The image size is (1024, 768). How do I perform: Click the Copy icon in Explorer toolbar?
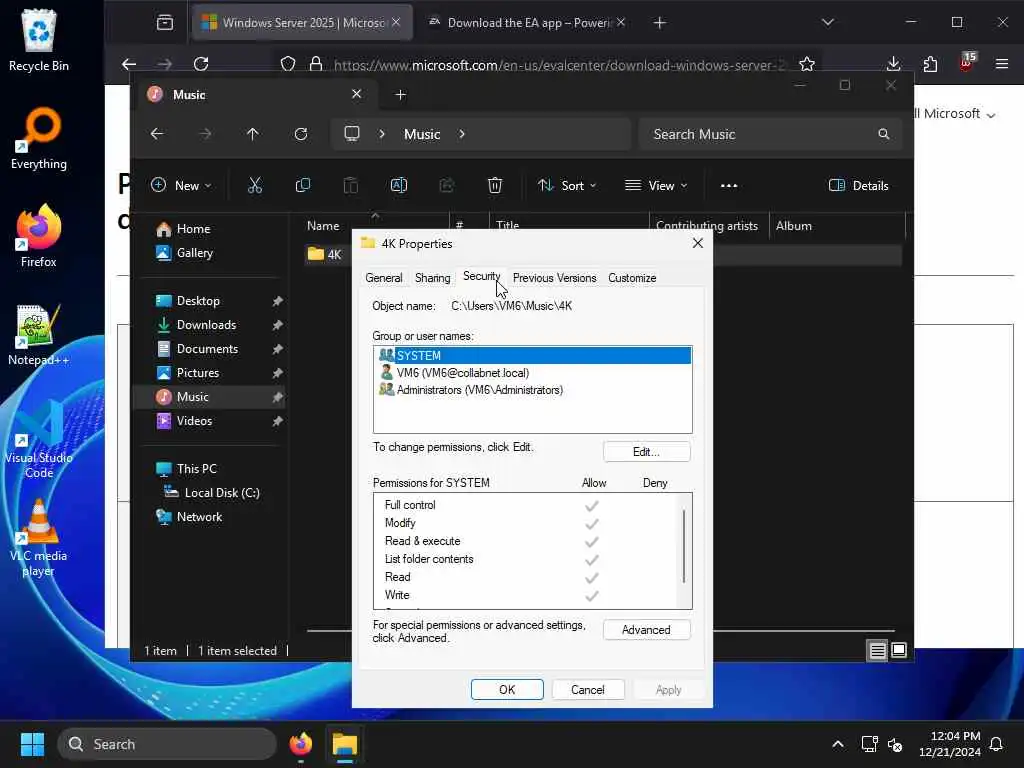coord(302,185)
